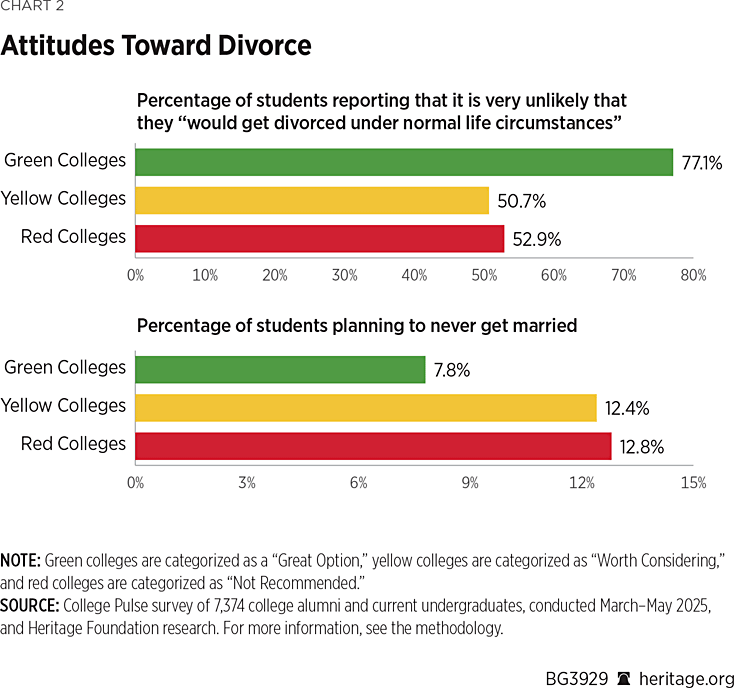Click the green 7.8% bar
734x688 pixels.
coord(280,369)
